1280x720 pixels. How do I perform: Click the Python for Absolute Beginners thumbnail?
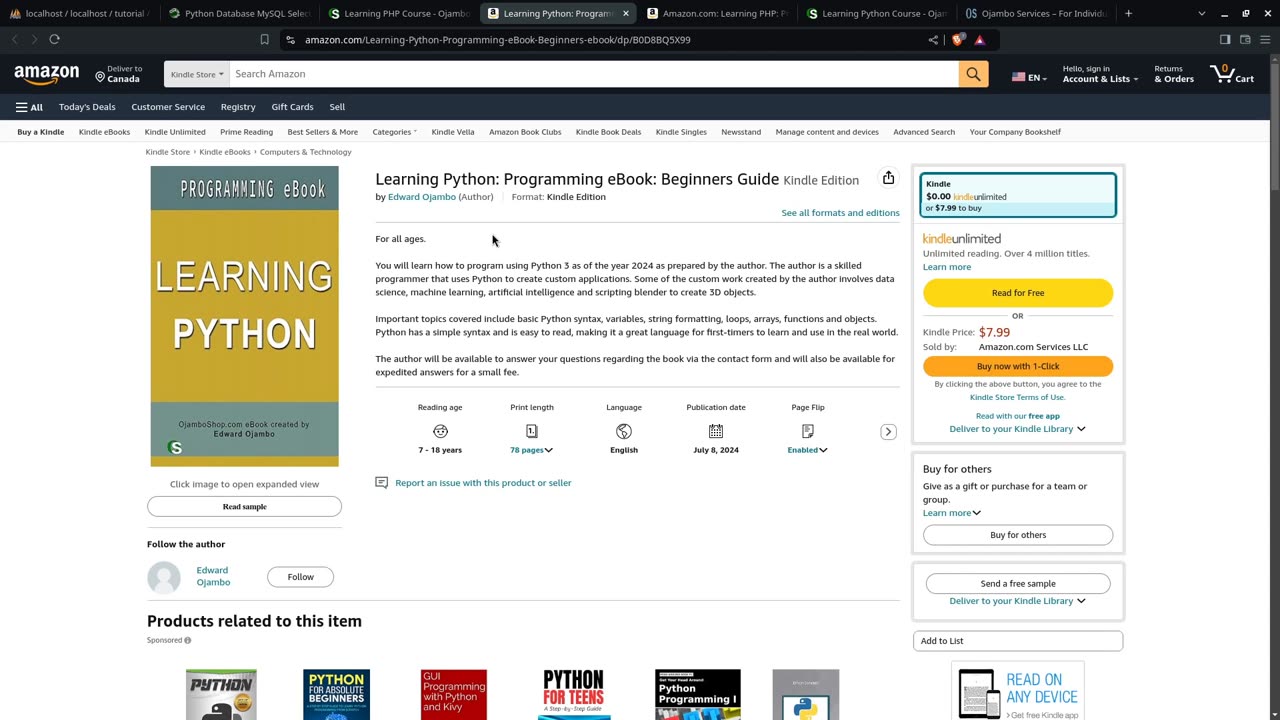coord(336,694)
